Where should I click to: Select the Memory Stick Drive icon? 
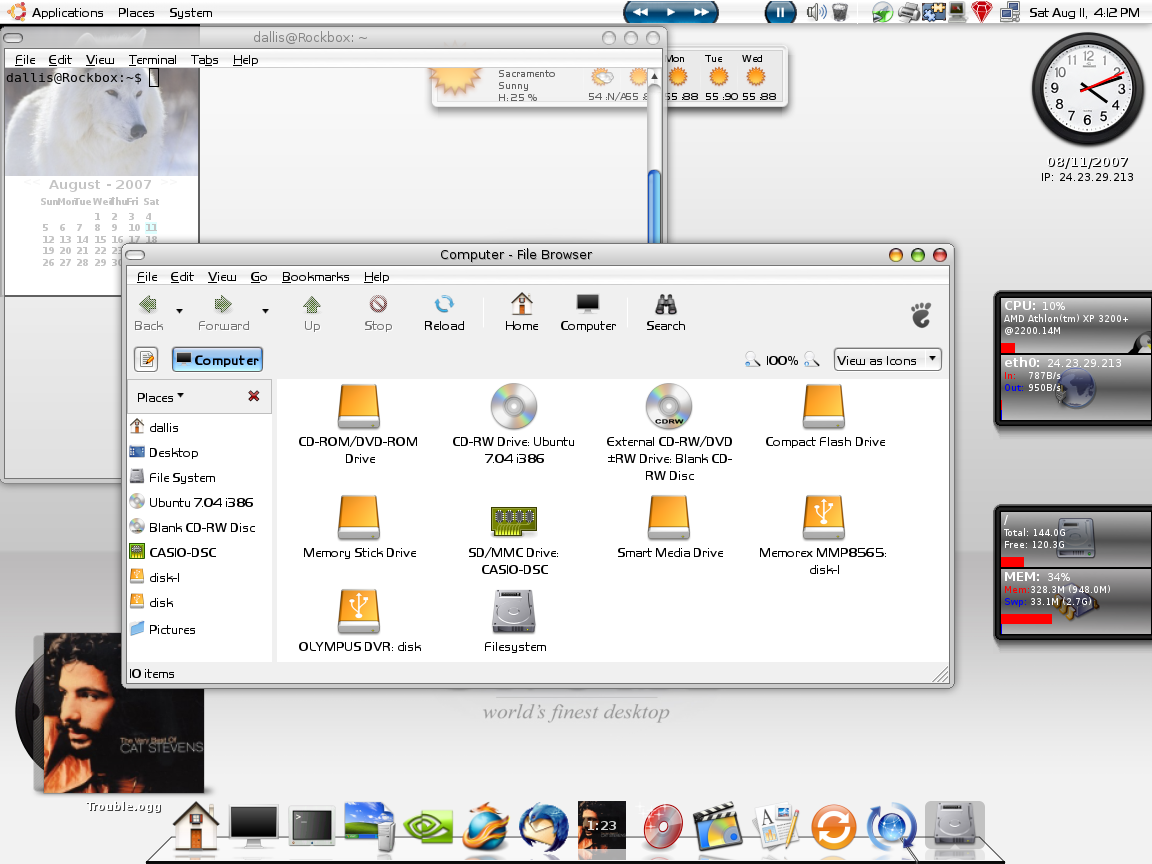coord(359,518)
